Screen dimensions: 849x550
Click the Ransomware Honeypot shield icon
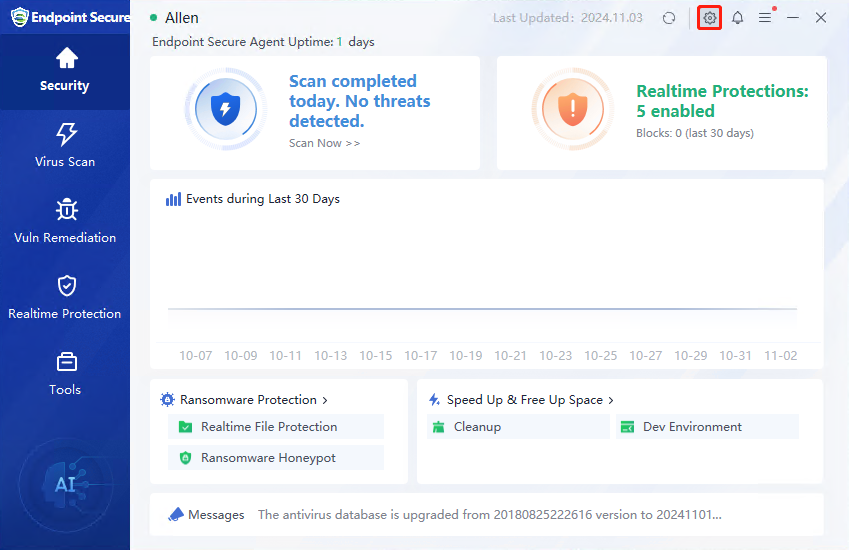coord(185,458)
